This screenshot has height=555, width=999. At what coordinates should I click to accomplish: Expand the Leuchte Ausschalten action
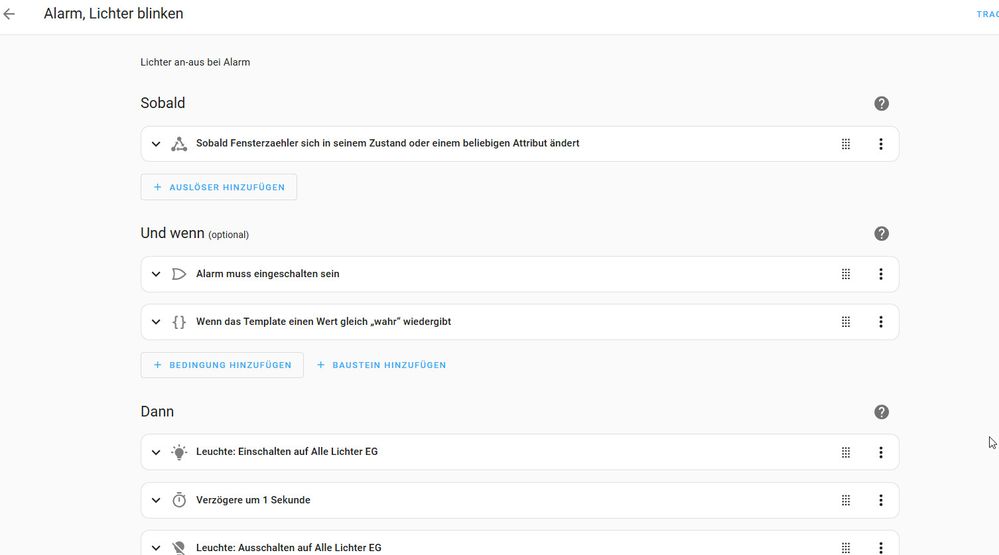[156, 547]
